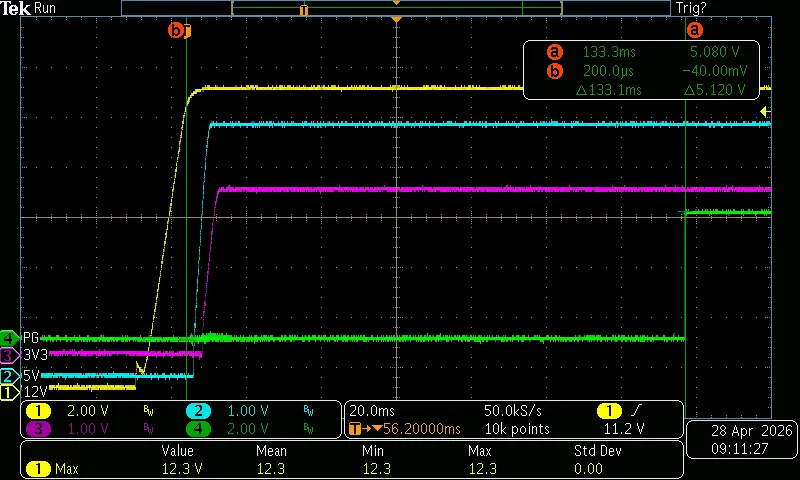
Task: Click the 56.20000ms trigger delay value
Action: click(x=421, y=429)
